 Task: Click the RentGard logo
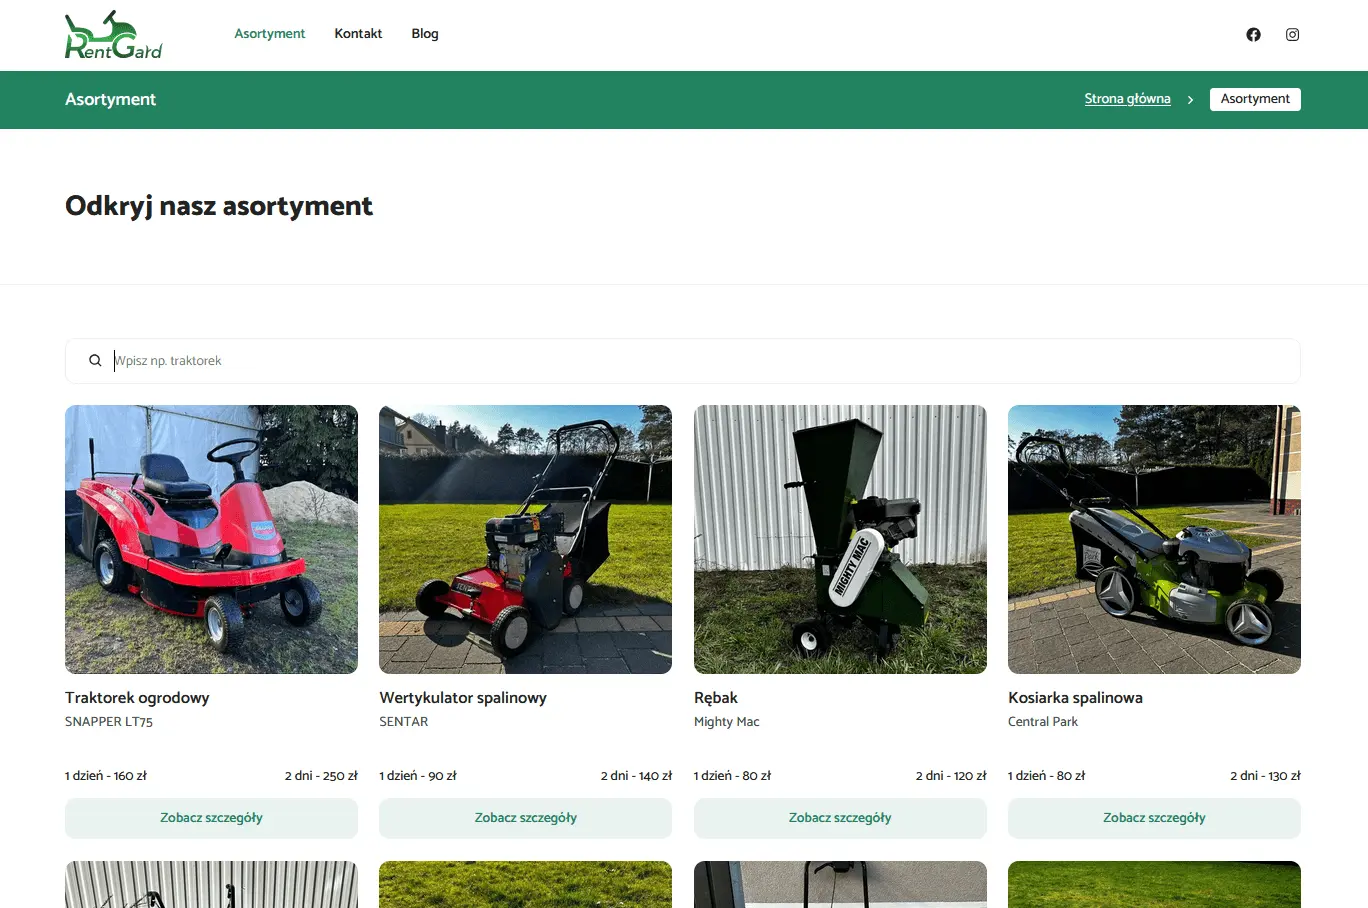113,36
